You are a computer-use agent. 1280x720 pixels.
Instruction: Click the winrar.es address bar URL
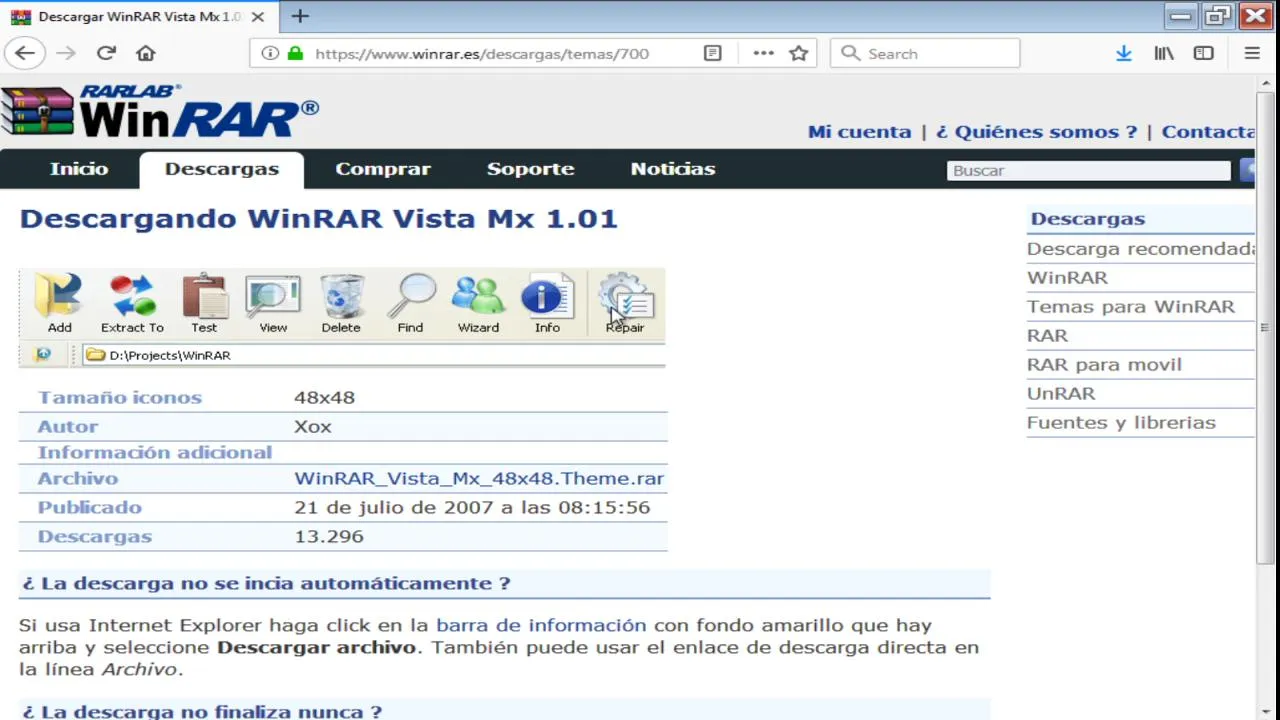(x=482, y=53)
